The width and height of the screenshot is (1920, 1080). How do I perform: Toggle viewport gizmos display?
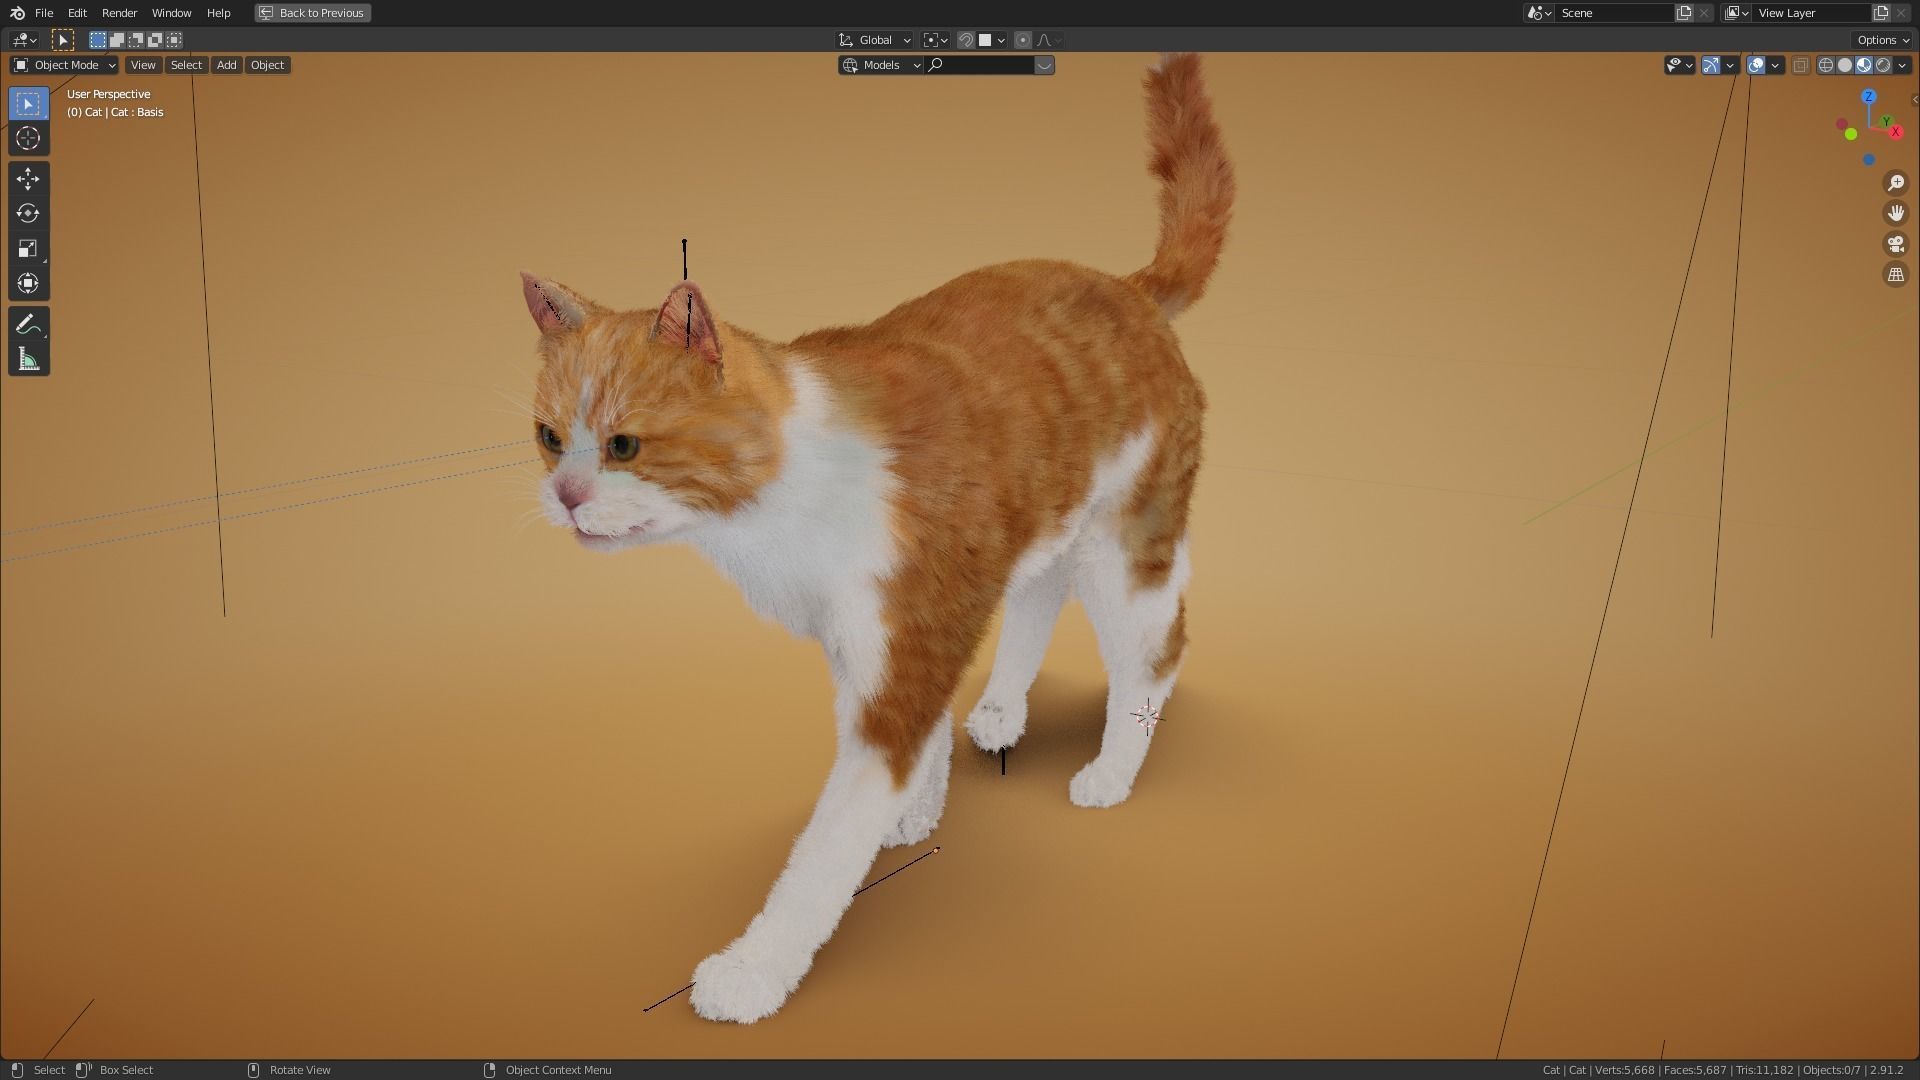[x=1711, y=65]
